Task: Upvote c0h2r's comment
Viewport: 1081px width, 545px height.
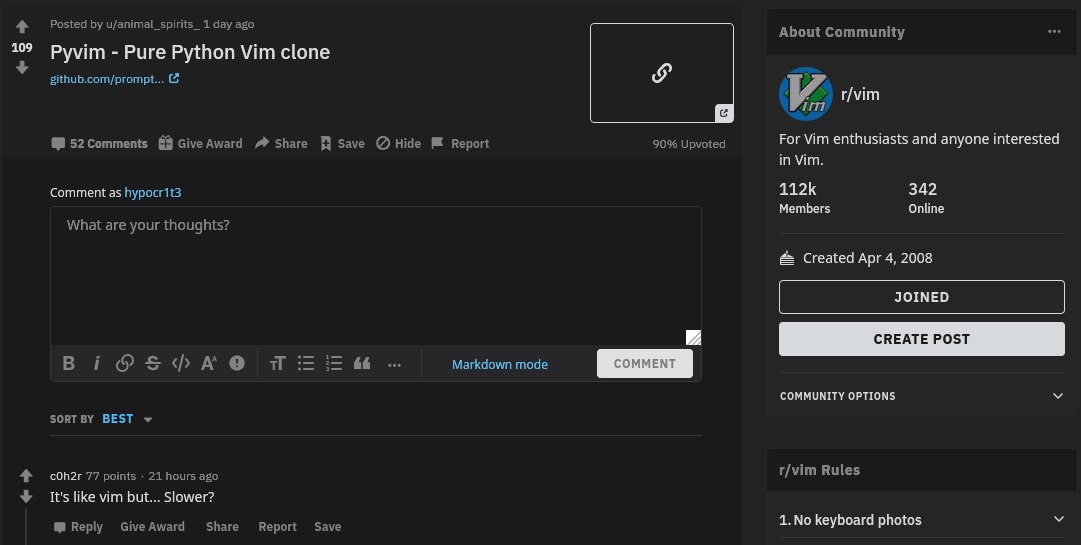Action: (26, 475)
